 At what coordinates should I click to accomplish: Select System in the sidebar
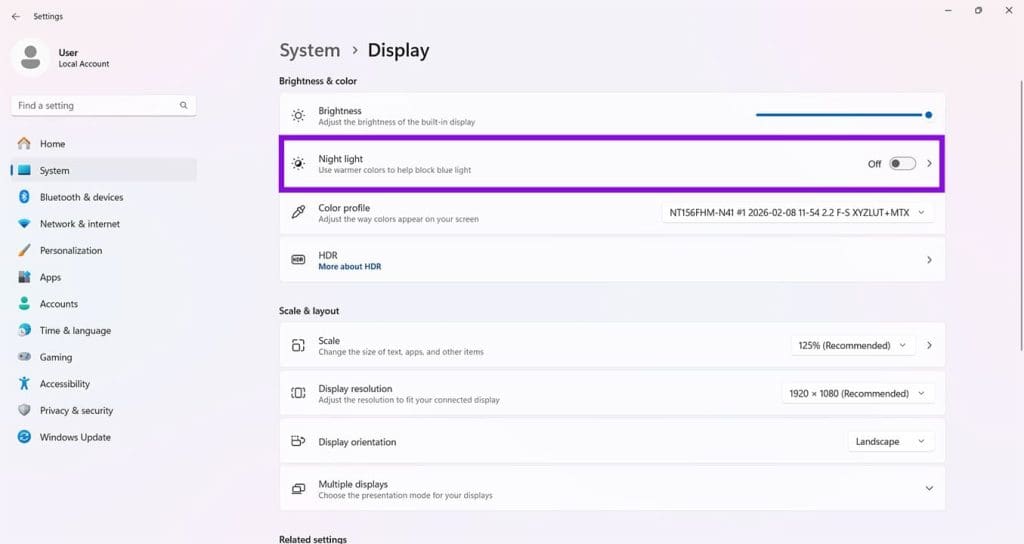point(103,170)
